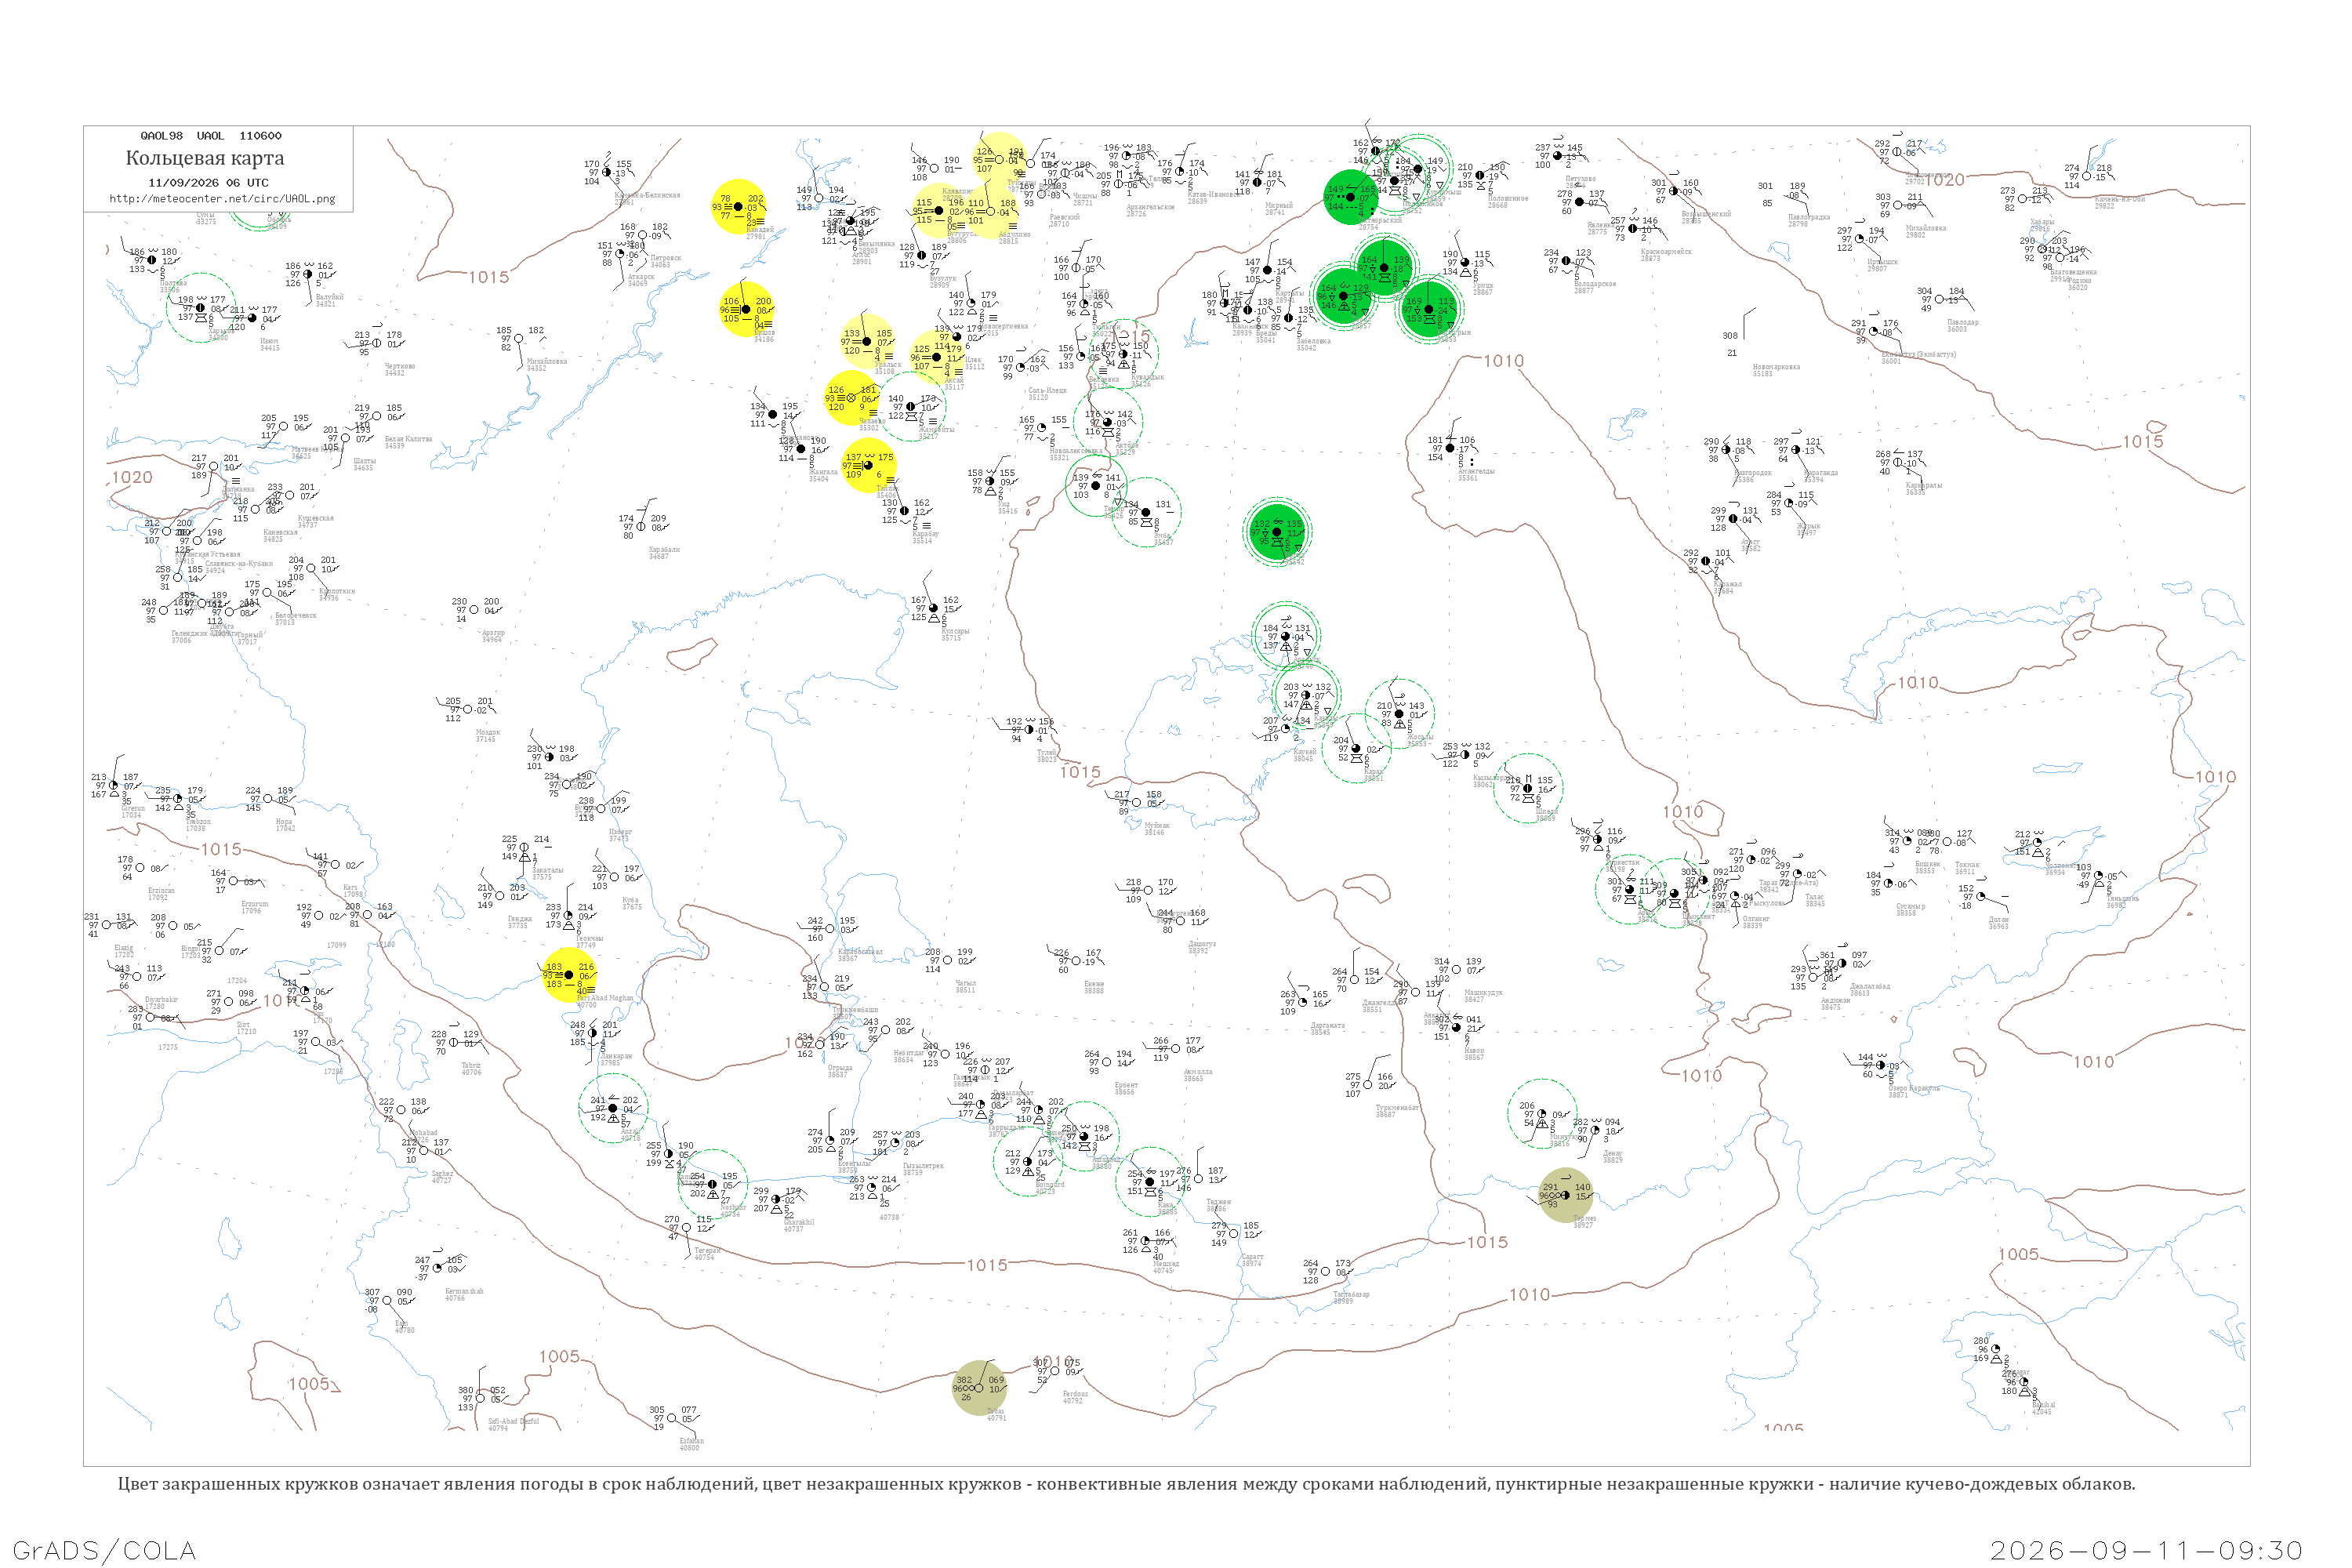Image resolution: width=2352 pixels, height=1568 pixels.
Task: Click the yellow circle at Тайпак station
Action: click(868, 466)
